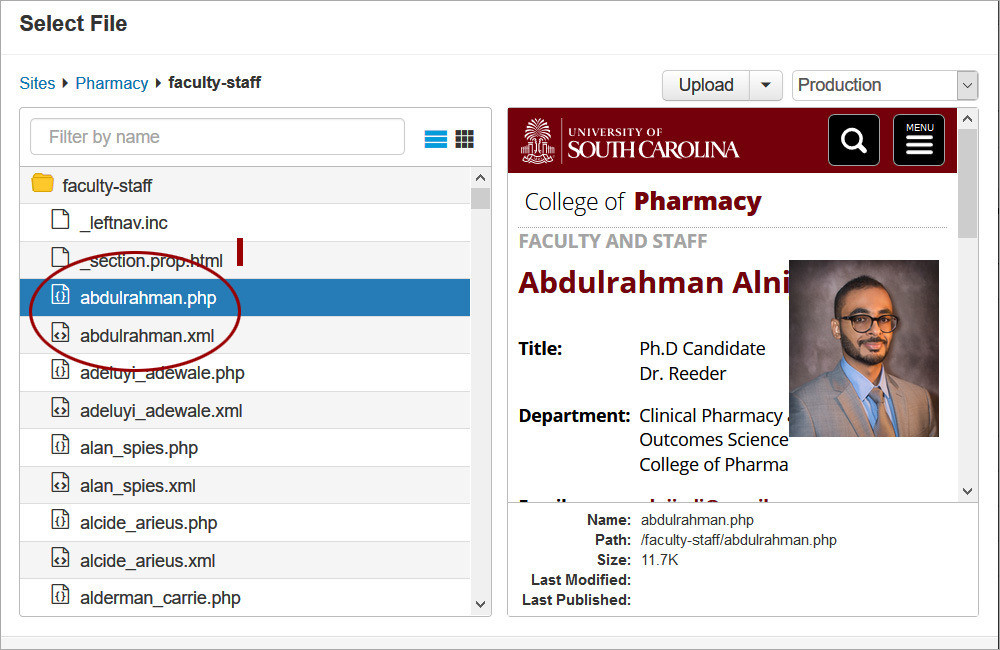The height and width of the screenshot is (650, 1000).
Task: Click the search magnifier in preview
Action: coord(854,140)
